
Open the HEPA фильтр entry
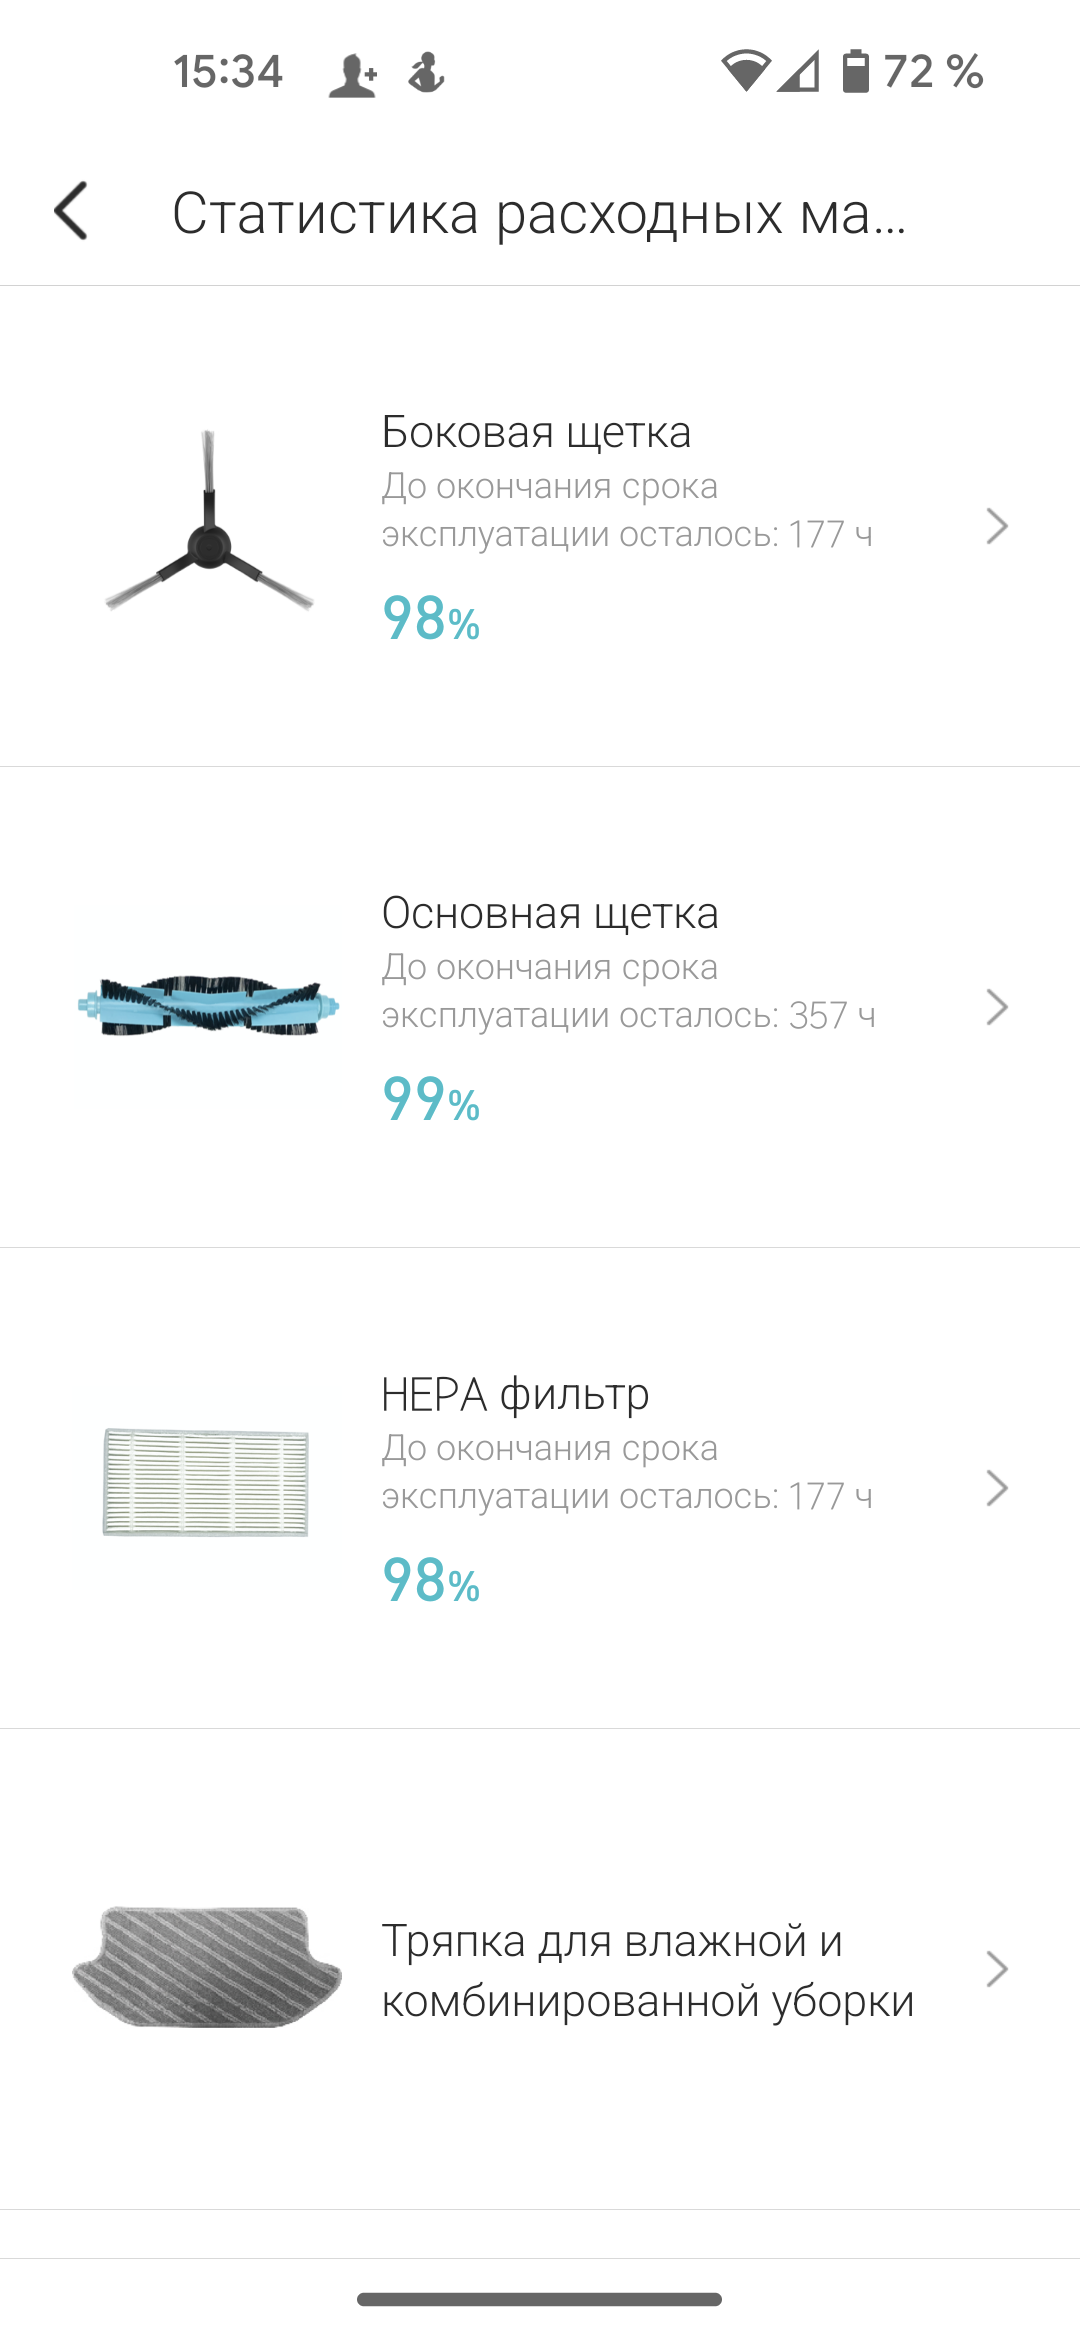515,1395
